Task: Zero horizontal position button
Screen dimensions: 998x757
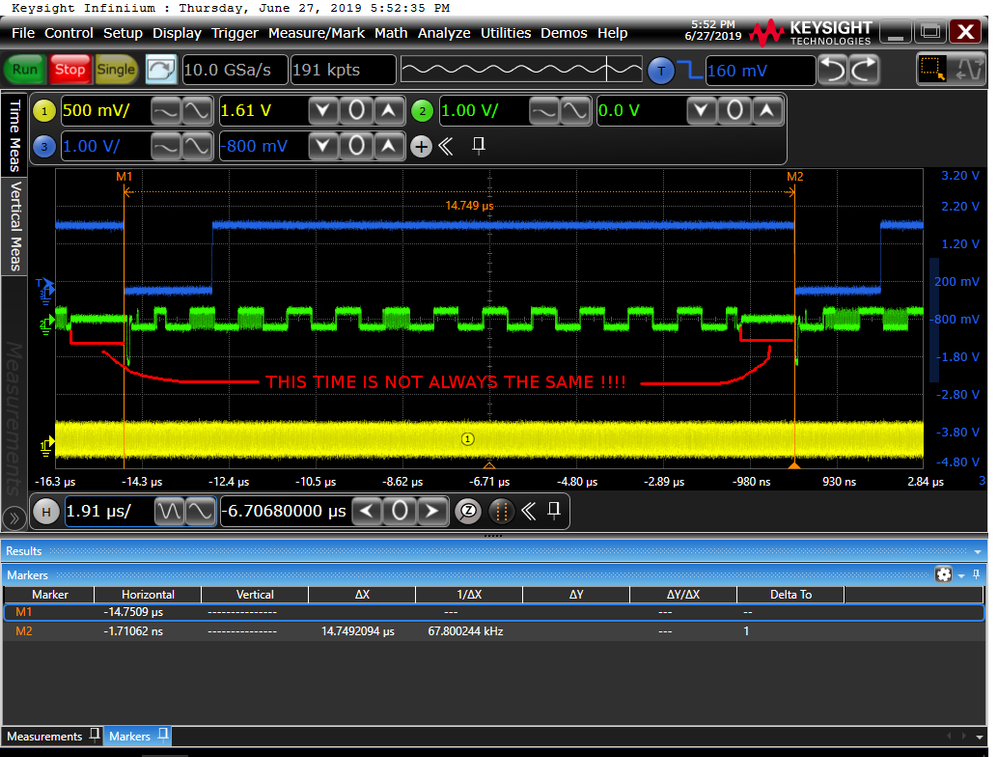Action: click(400, 511)
